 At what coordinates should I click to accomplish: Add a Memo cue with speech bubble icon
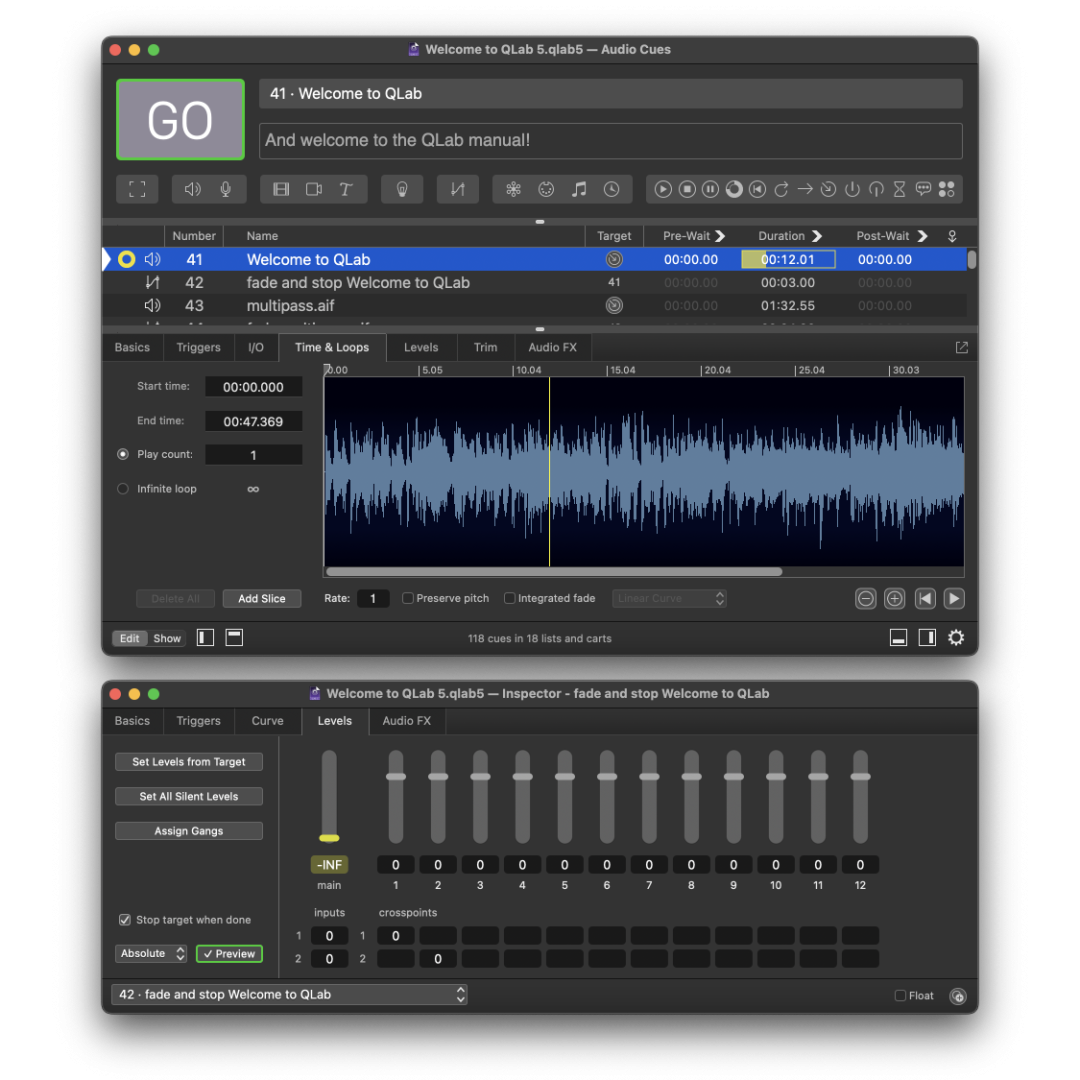pyautogui.click(x=923, y=189)
